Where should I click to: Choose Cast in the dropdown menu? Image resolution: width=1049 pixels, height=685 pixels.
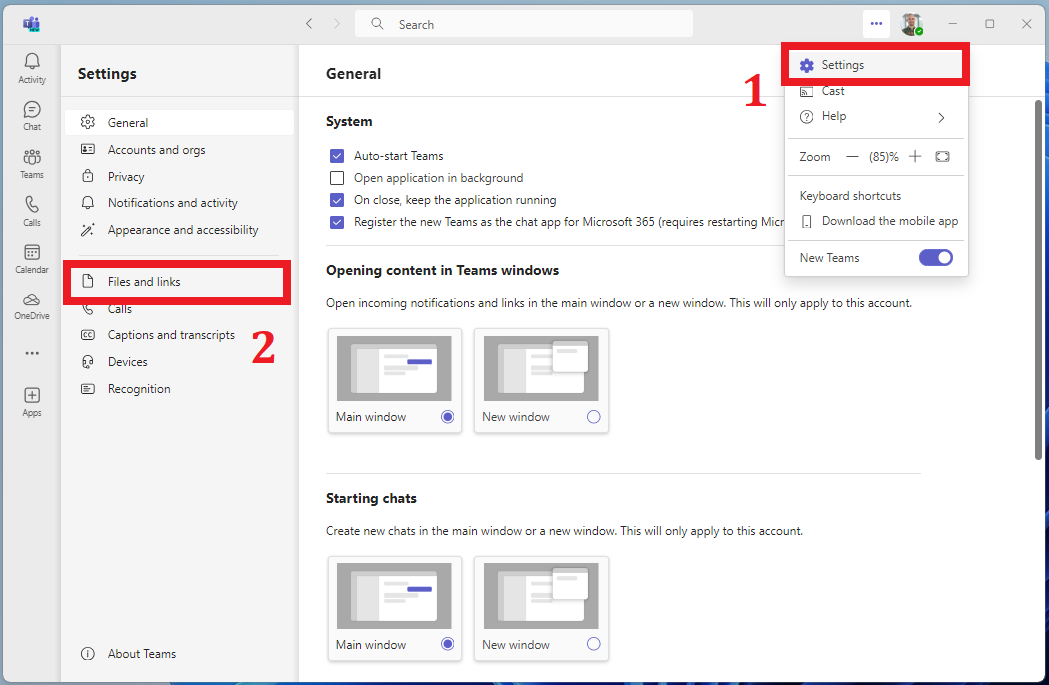[875, 91]
